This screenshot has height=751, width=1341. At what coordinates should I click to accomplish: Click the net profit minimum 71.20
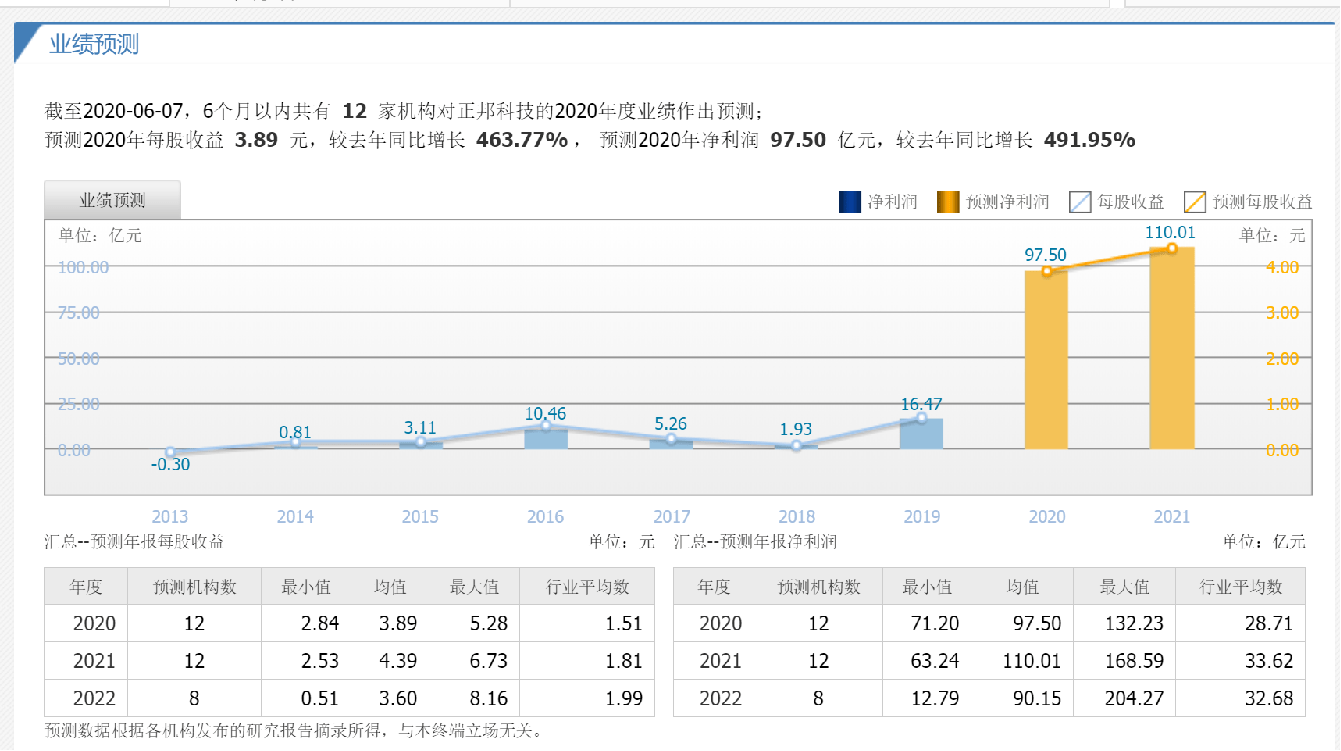pyautogui.click(x=936, y=623)
